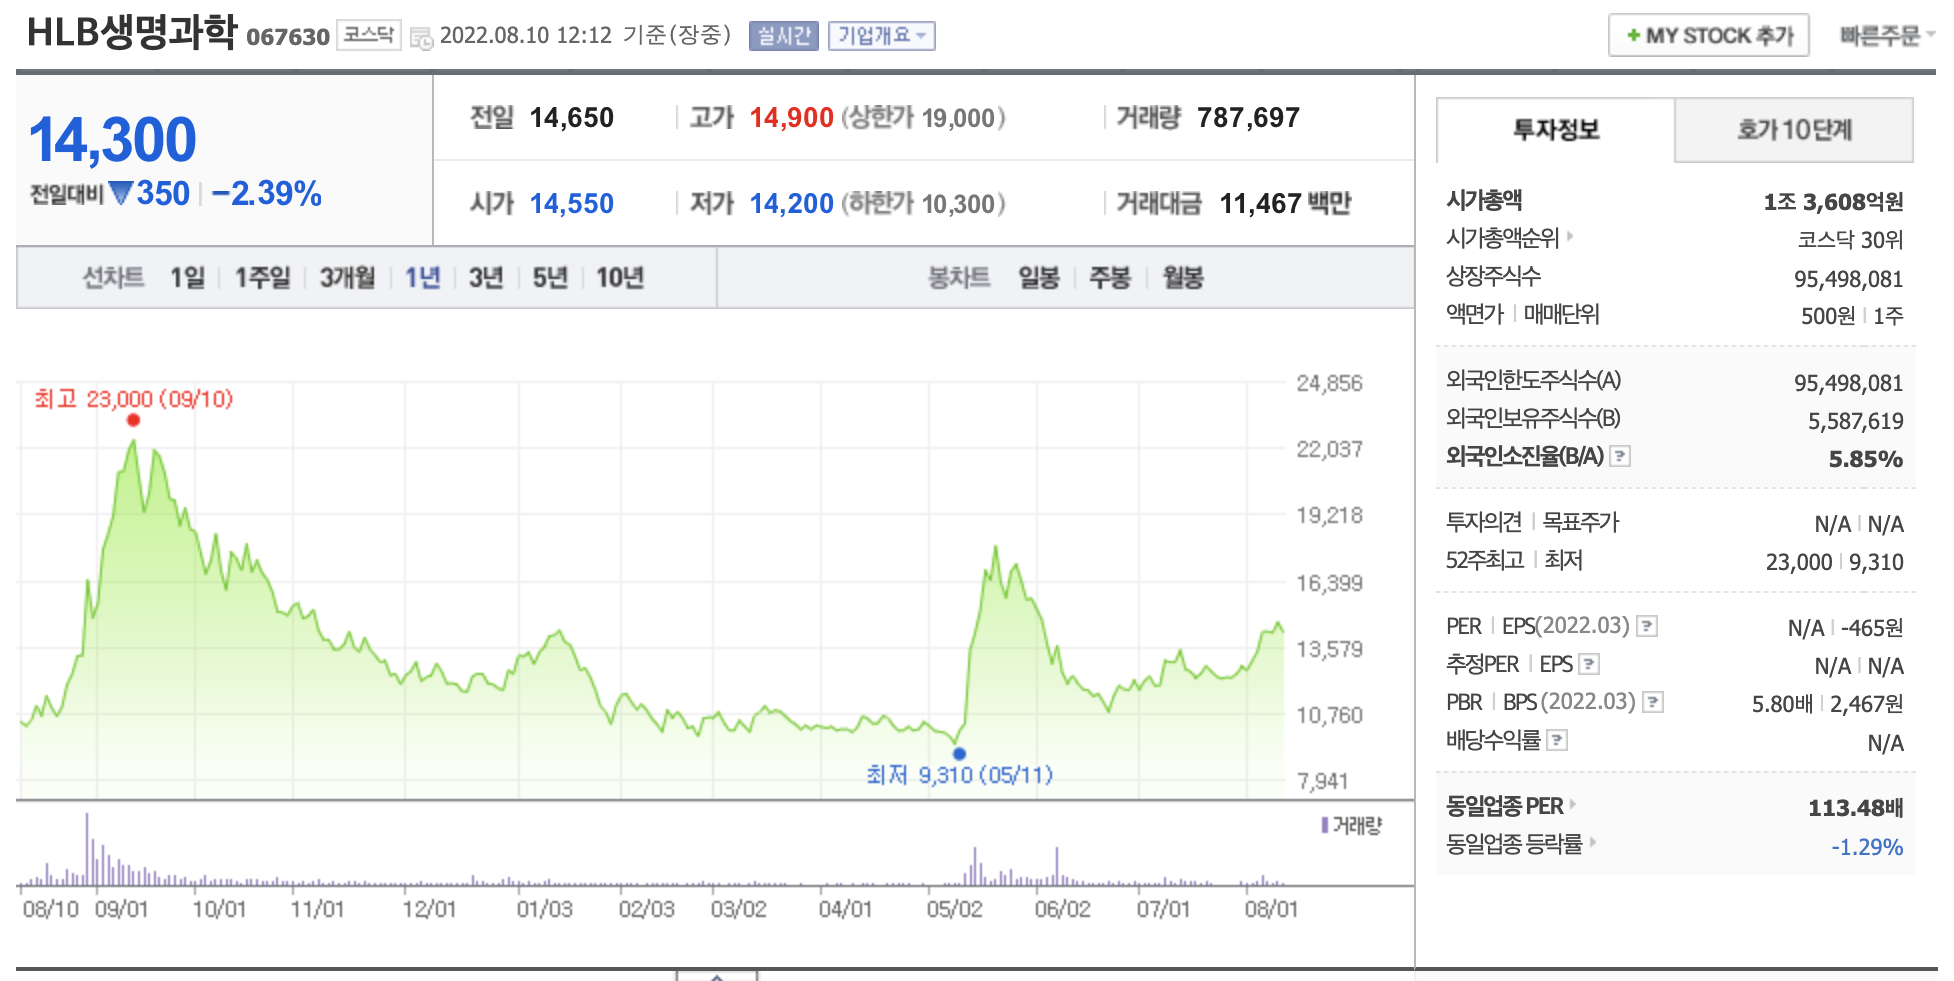Click the 외국인소진율 value 5.85%

[x=1865, y=459]
